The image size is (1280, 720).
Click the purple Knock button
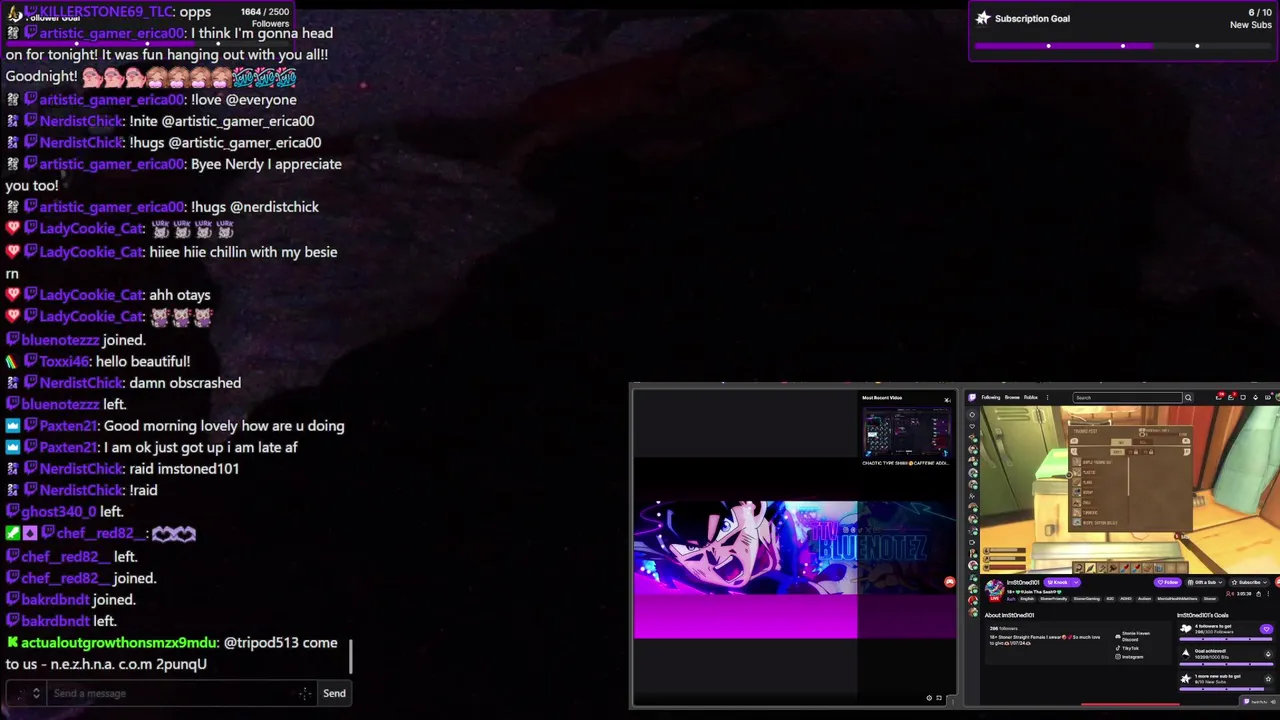pyautogui.click(x=1057, y=582)
